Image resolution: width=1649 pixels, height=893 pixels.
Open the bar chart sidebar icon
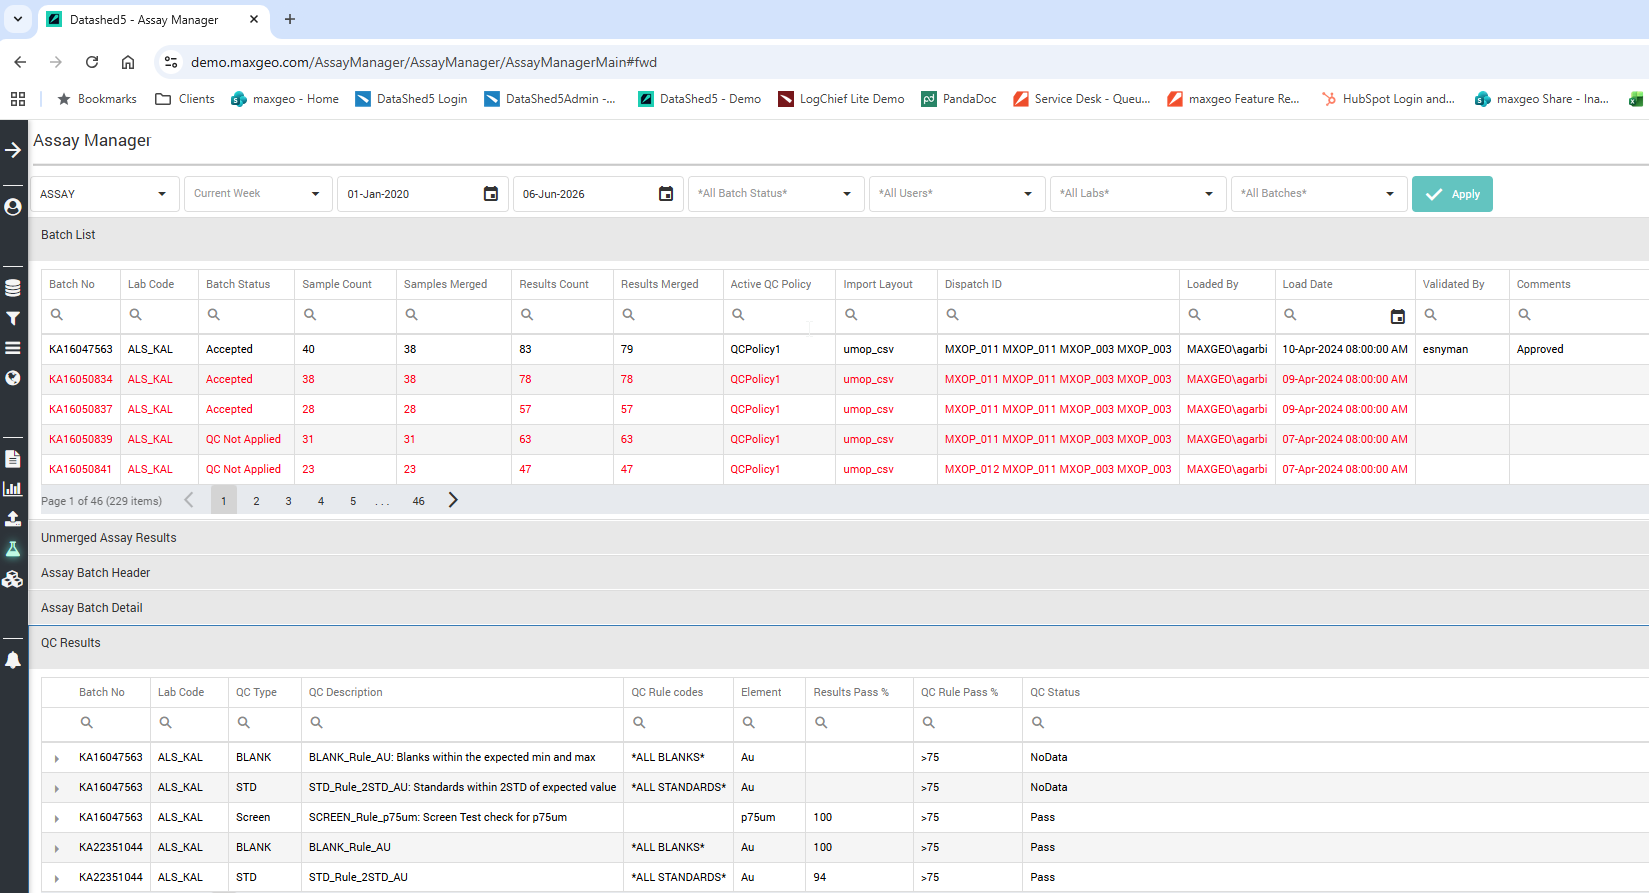coord(13,489)
